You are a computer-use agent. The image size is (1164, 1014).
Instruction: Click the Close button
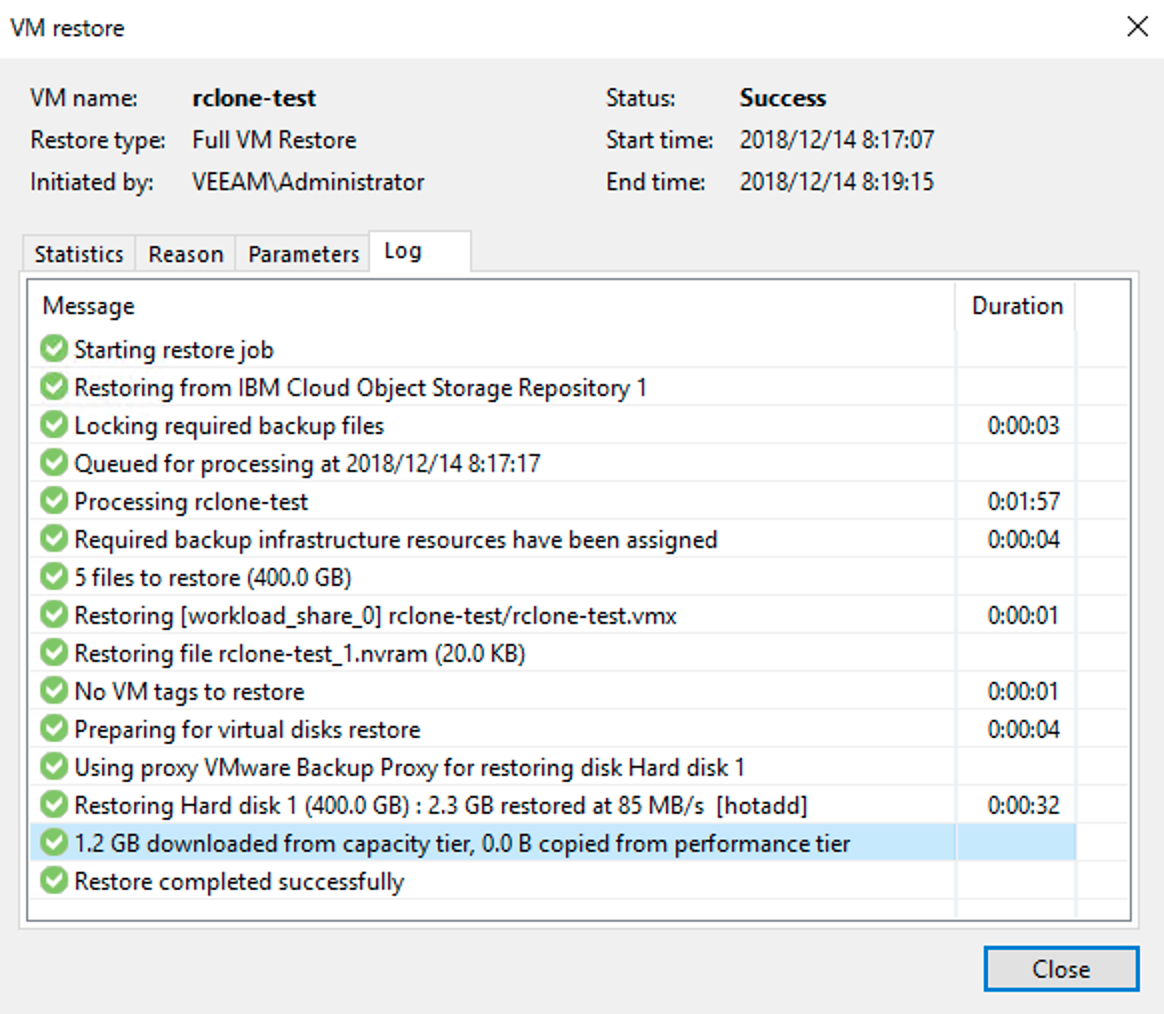click(x=1061, y=969)
